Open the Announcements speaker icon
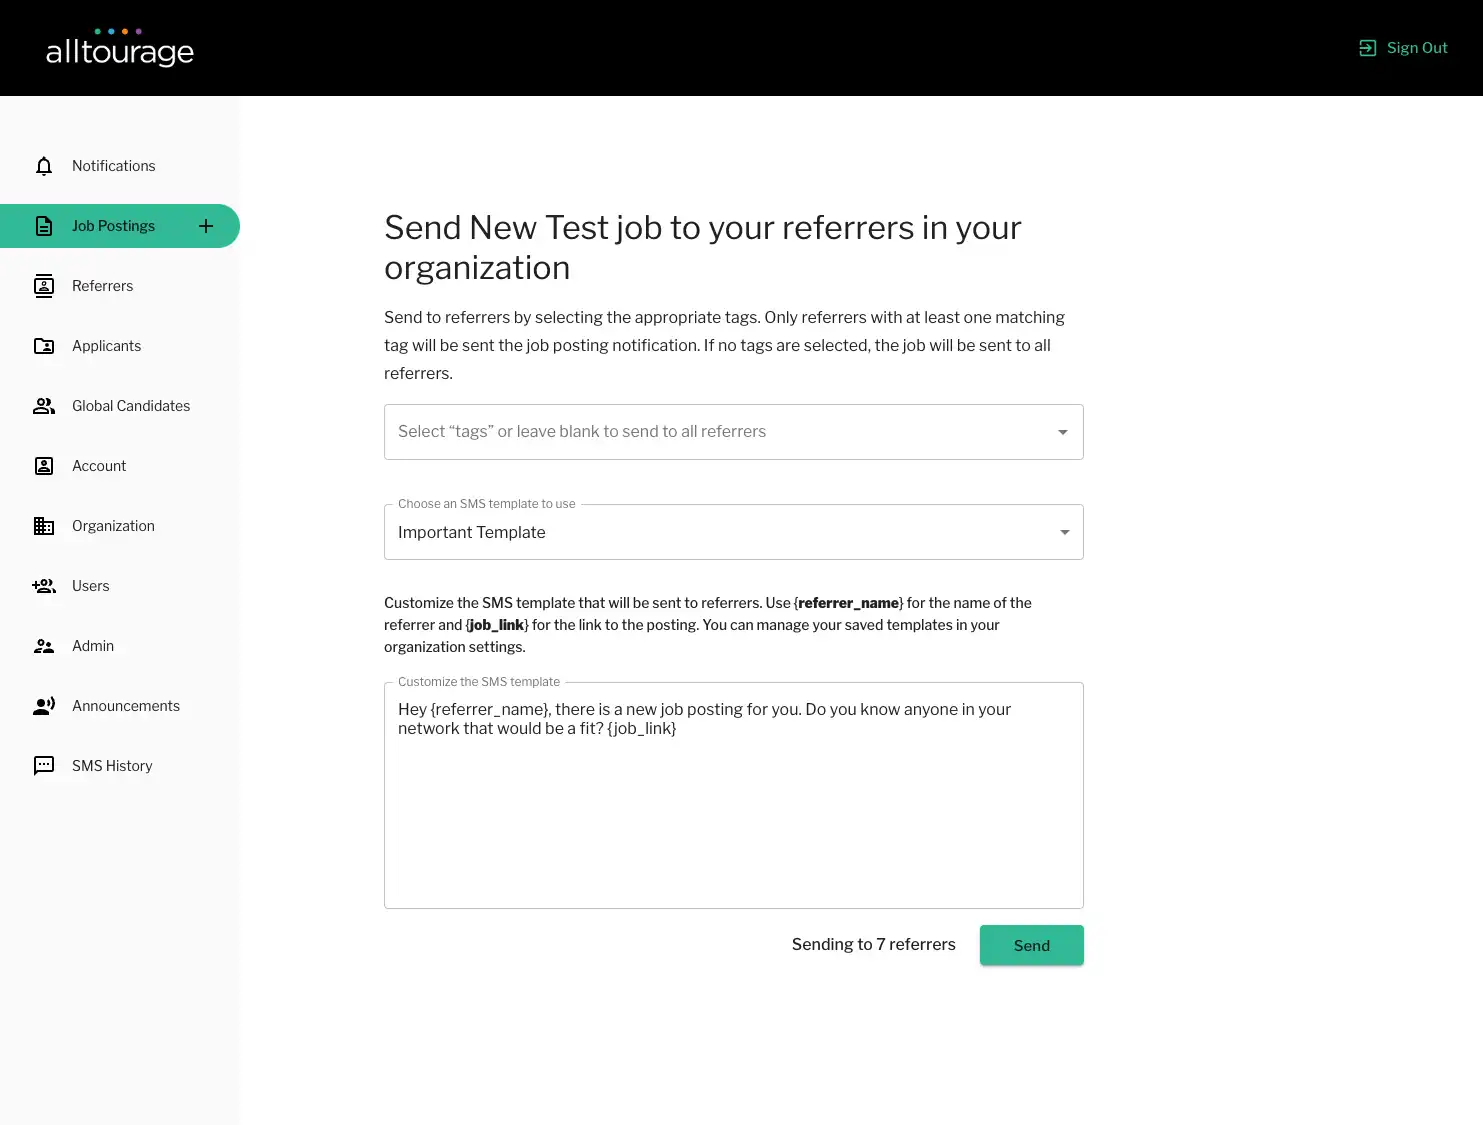 point(44,706)
